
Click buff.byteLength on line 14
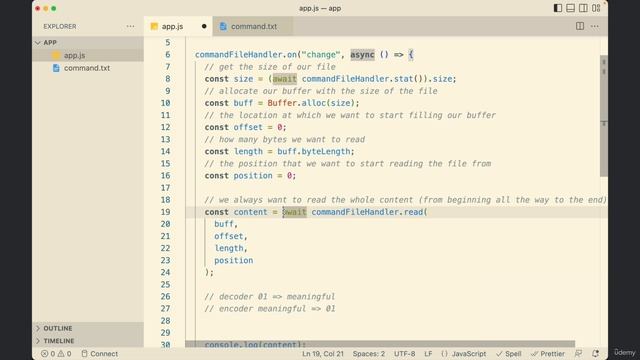(x=314, y=151)
